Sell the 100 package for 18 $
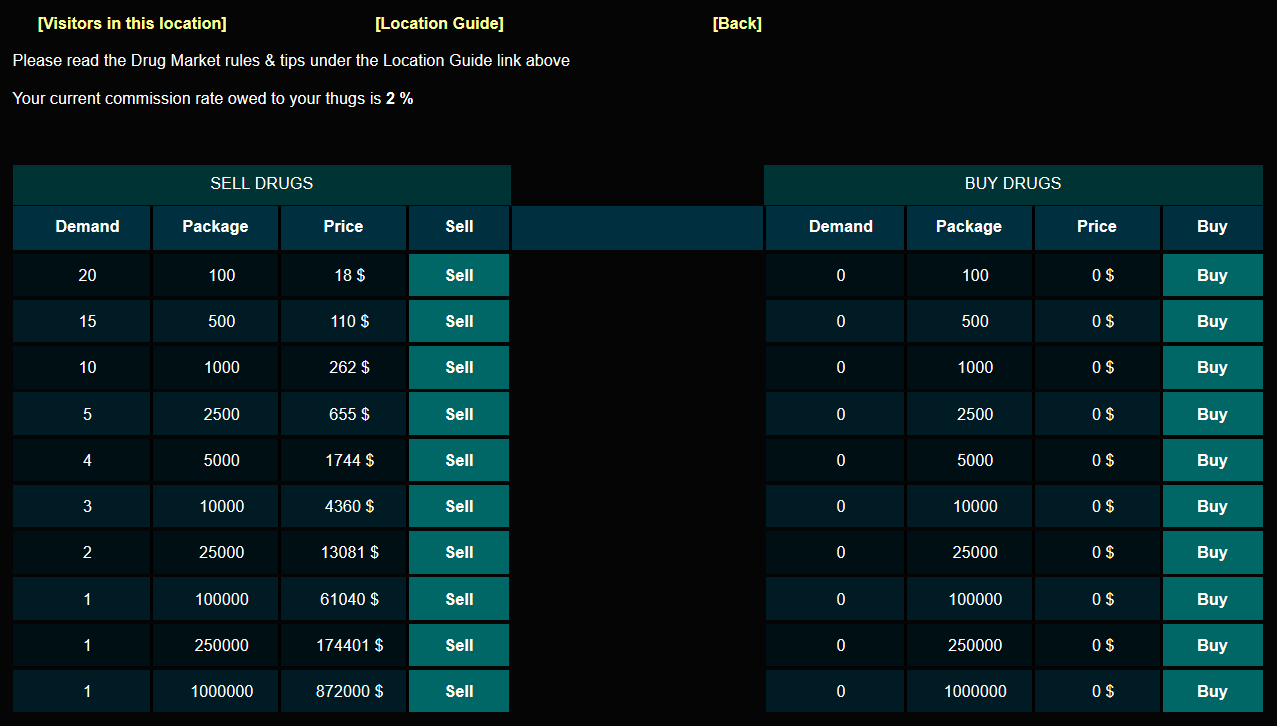The width and height of the screenshot is (1277, 726). (459, 275)
